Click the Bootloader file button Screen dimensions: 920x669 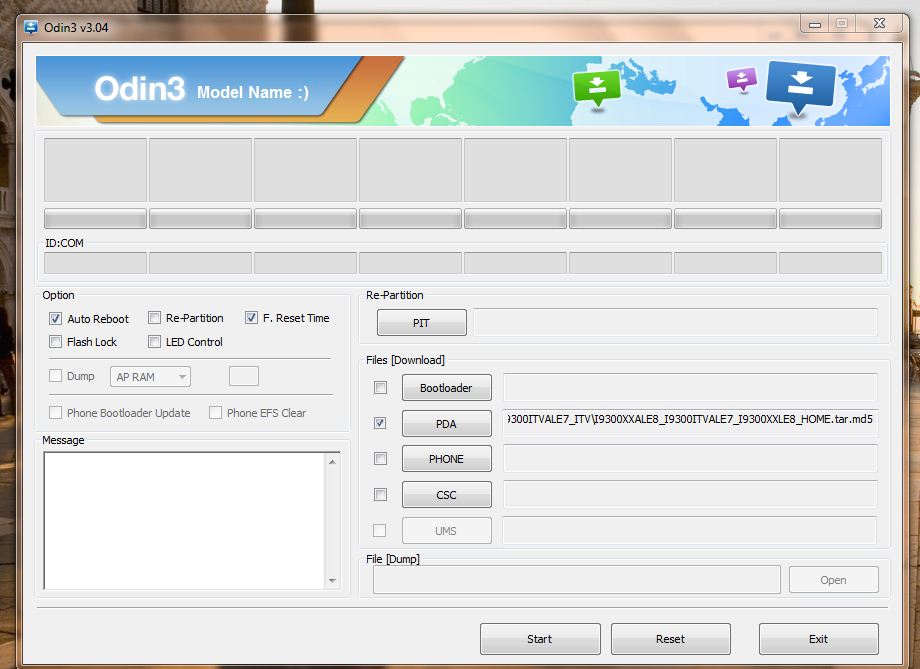point(446,388)
